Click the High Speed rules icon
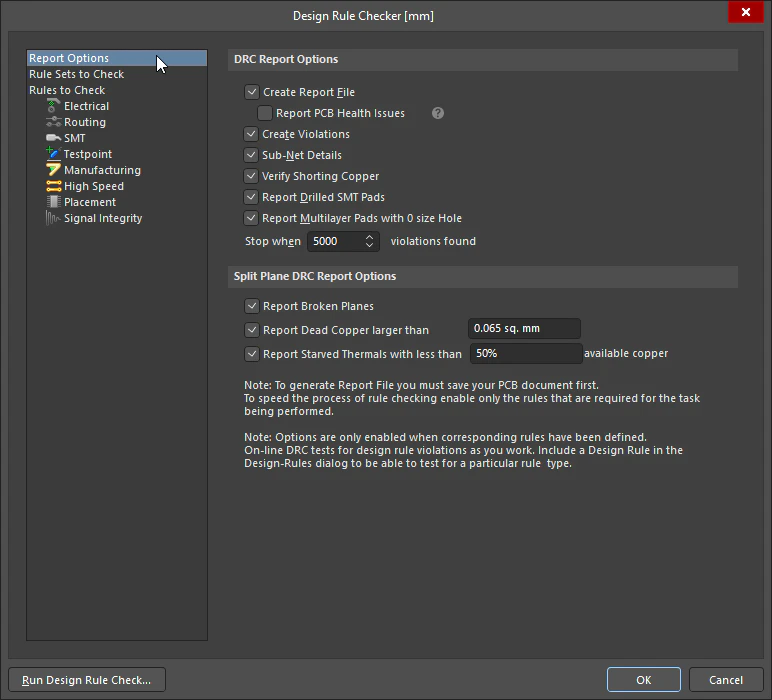This screenshot has height=700, width=772. [x=53, y=186]
